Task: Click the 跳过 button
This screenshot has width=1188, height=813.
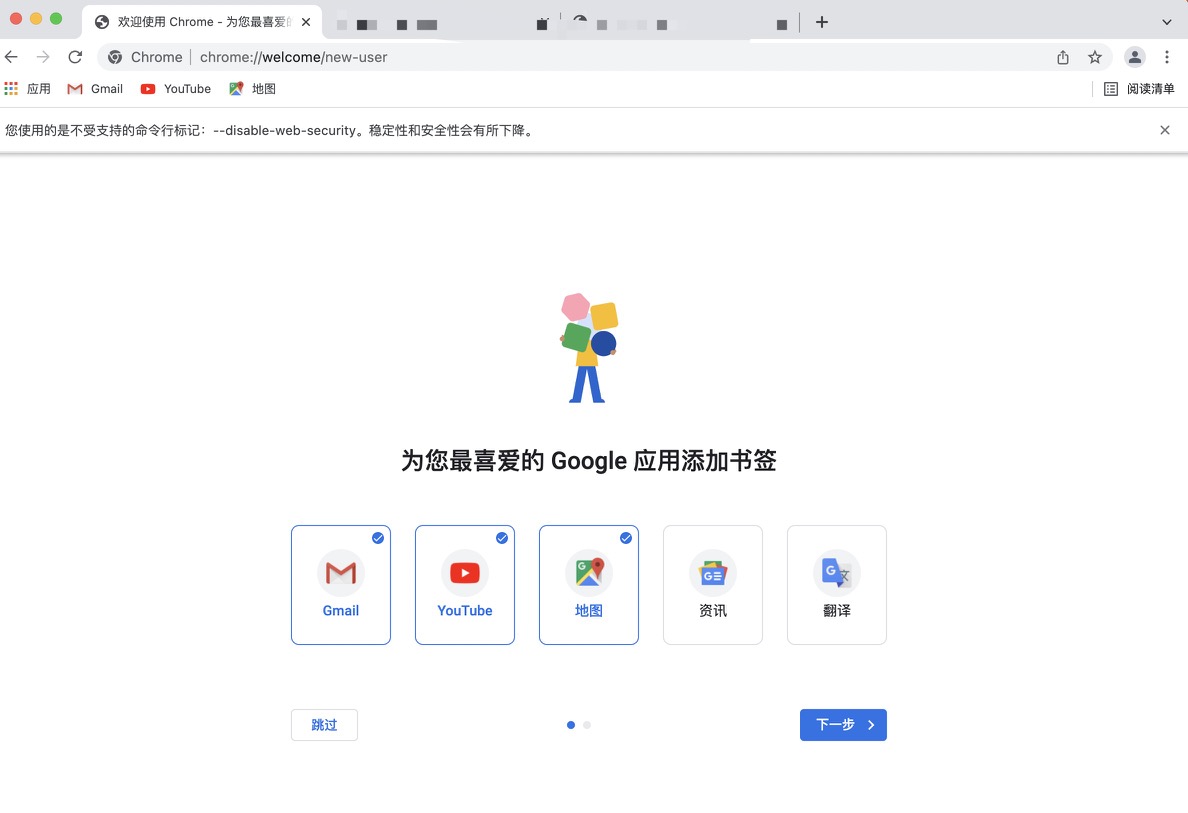Action: tap(324, 725)
